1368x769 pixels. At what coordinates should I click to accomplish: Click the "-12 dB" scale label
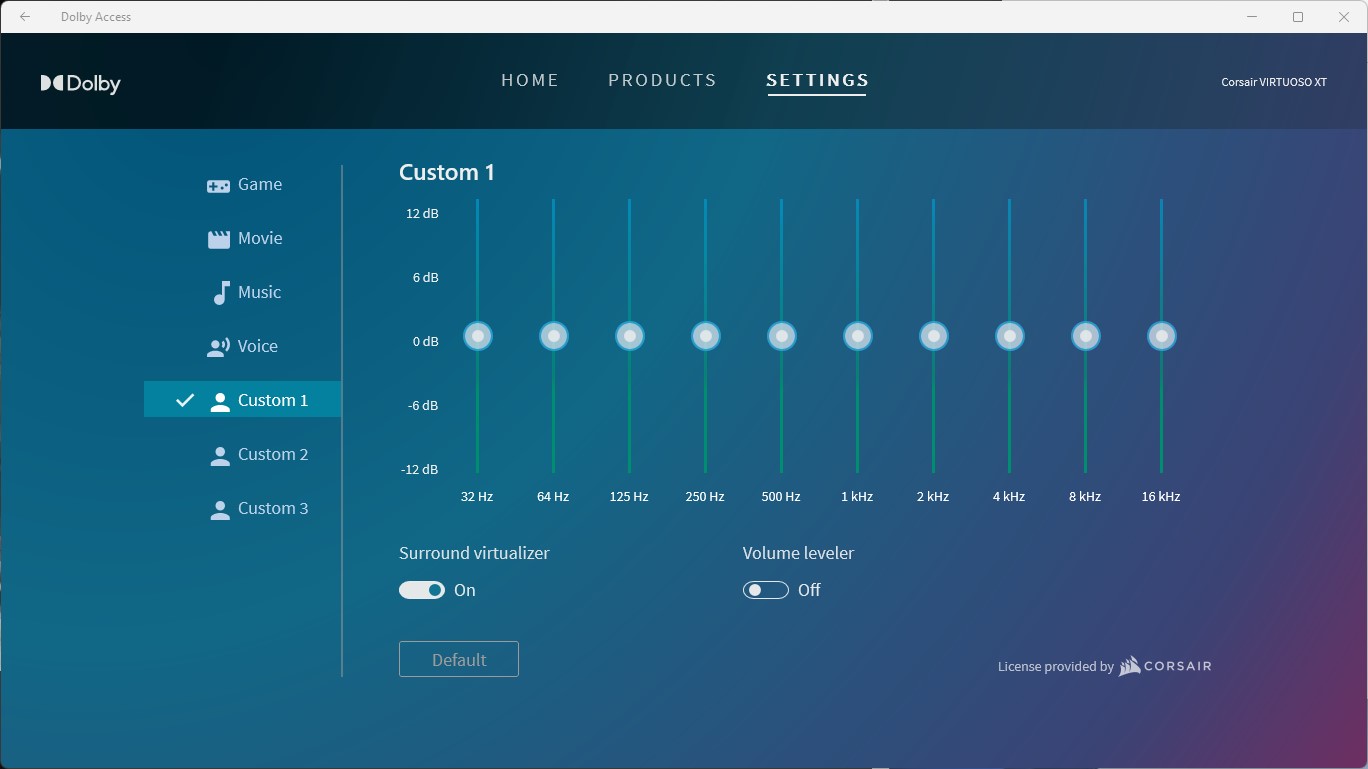(x=420, y=469)
